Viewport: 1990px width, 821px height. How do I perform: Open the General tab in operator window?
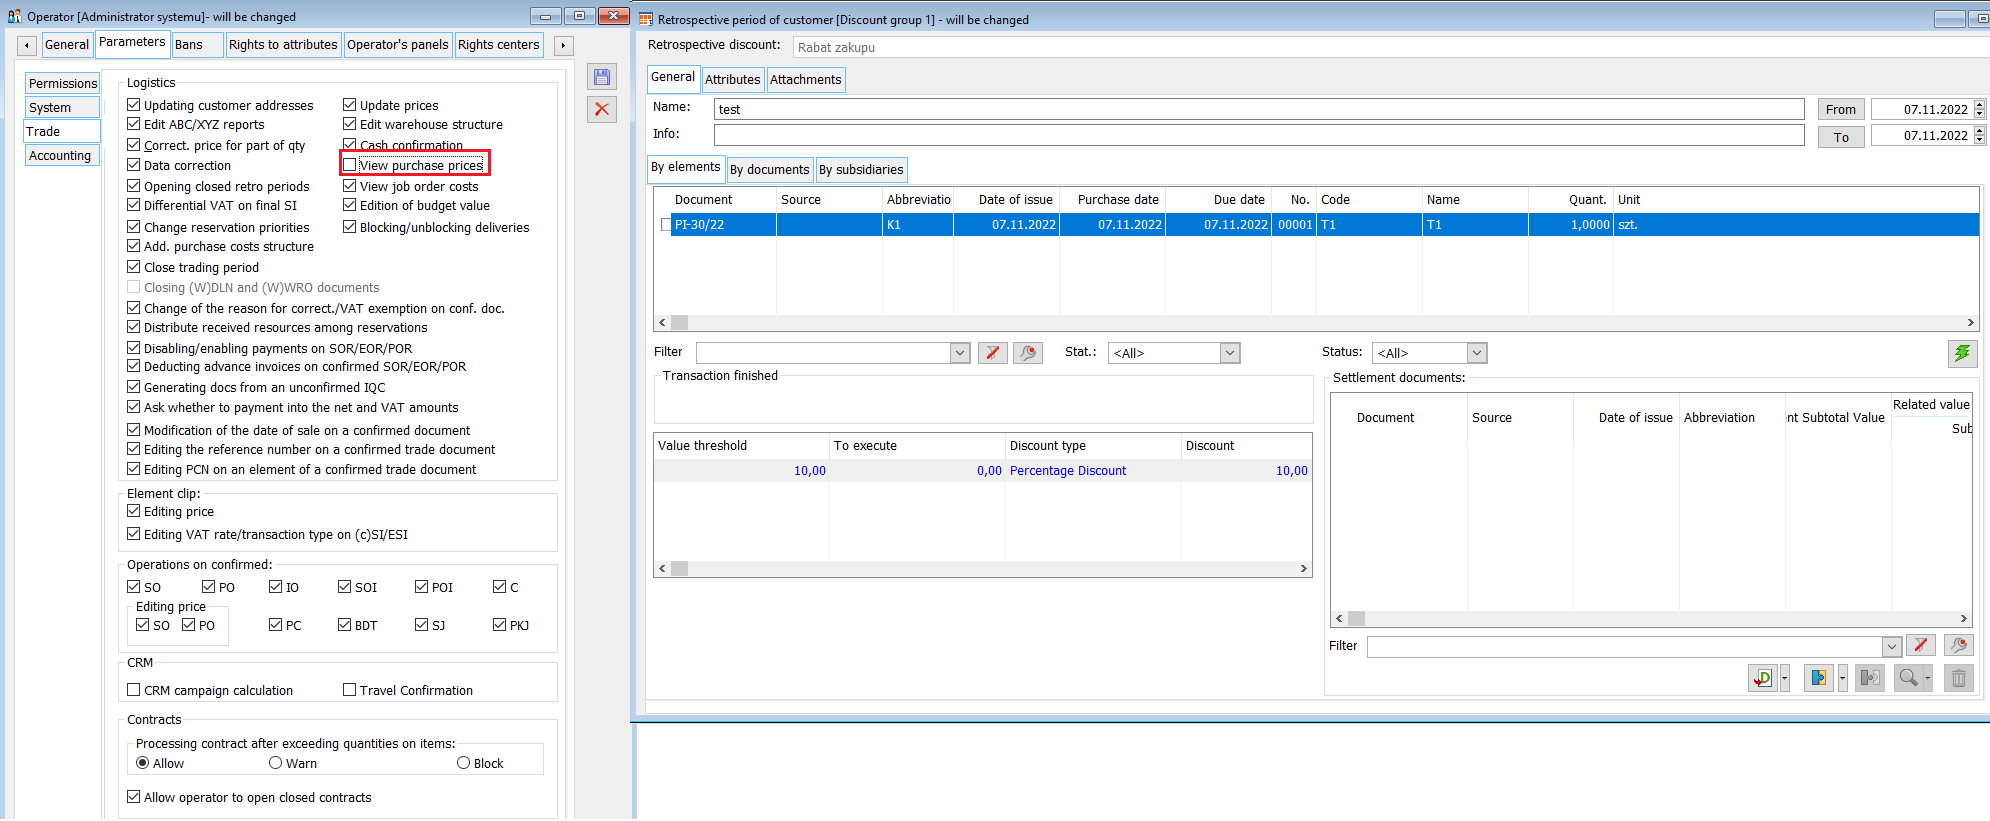click(x=67, y=45)
